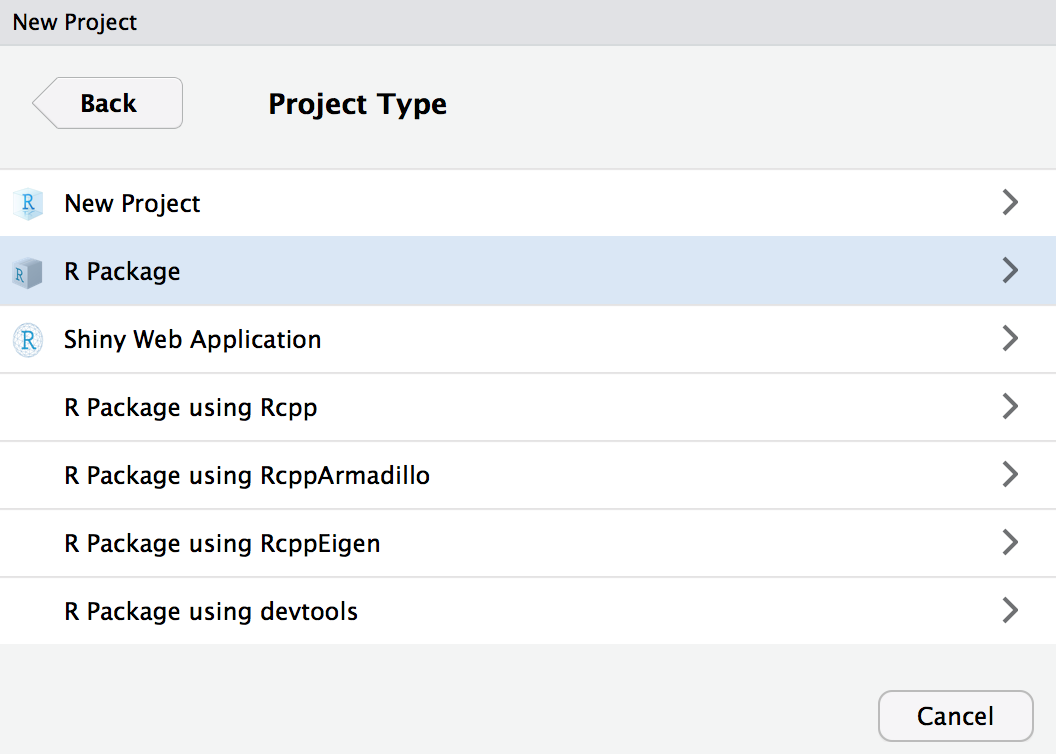Select the R Package project type
1056x754 pixels.
coord(122,272)
